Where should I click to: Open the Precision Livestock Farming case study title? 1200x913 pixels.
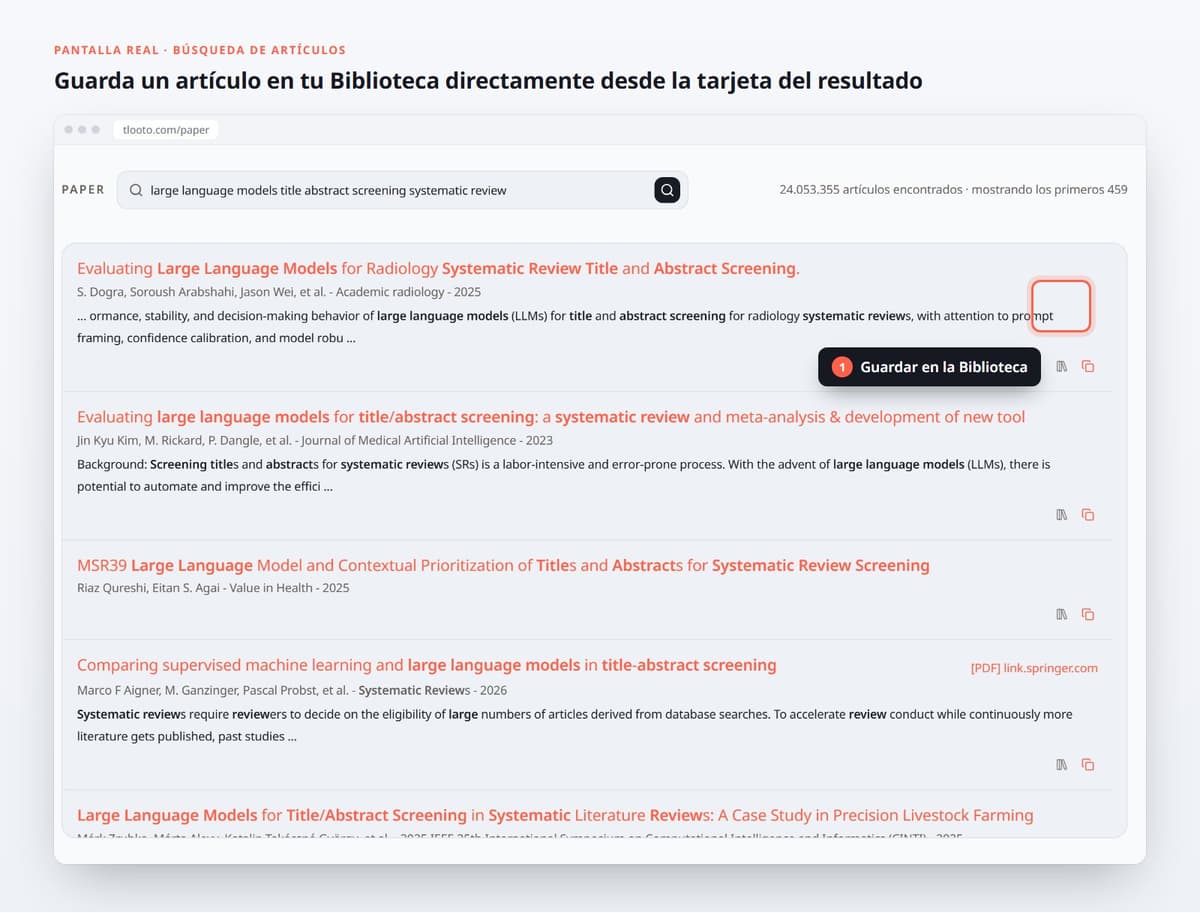[x=555, y=815]
